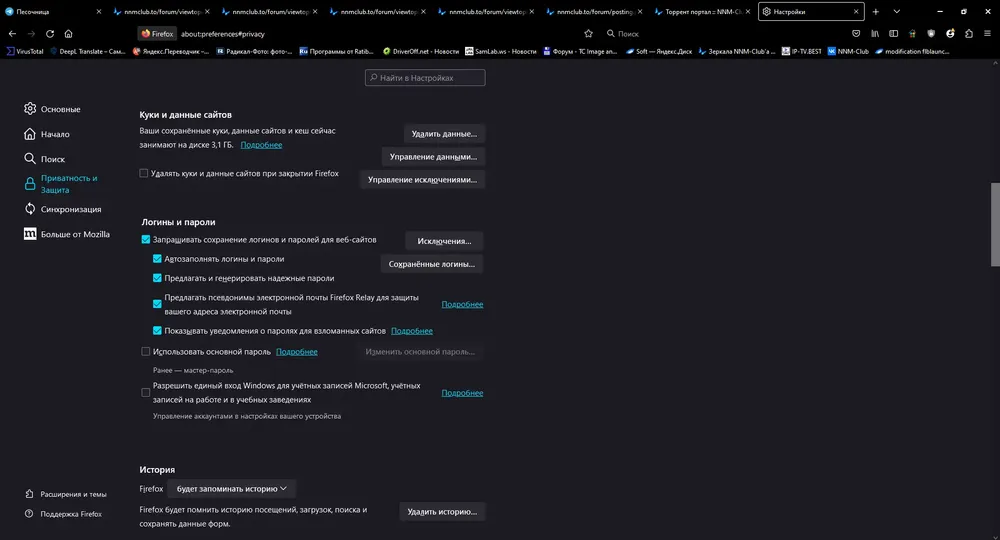Toggle the sidebar view icon
Screen dimensions: 1000x540
pyautogui.click(x=893, y=34)
